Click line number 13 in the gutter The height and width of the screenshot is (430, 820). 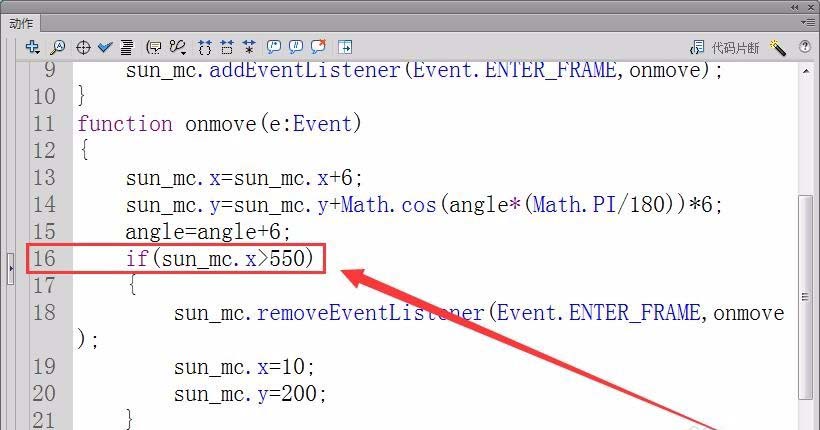tap(44, 178)
